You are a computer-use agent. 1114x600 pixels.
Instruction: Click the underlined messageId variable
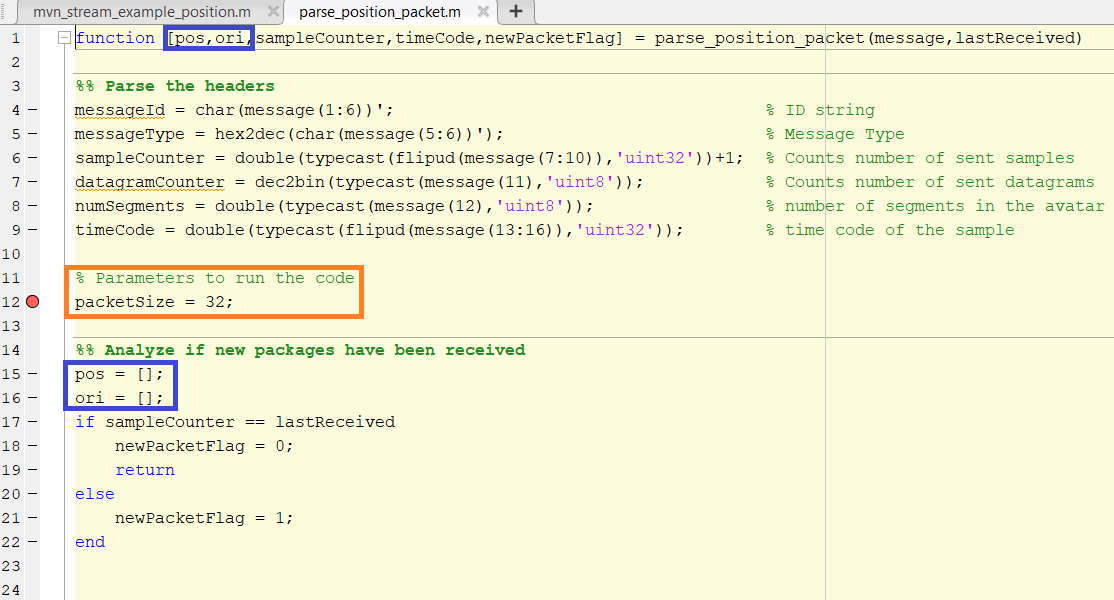click(120, 111)
